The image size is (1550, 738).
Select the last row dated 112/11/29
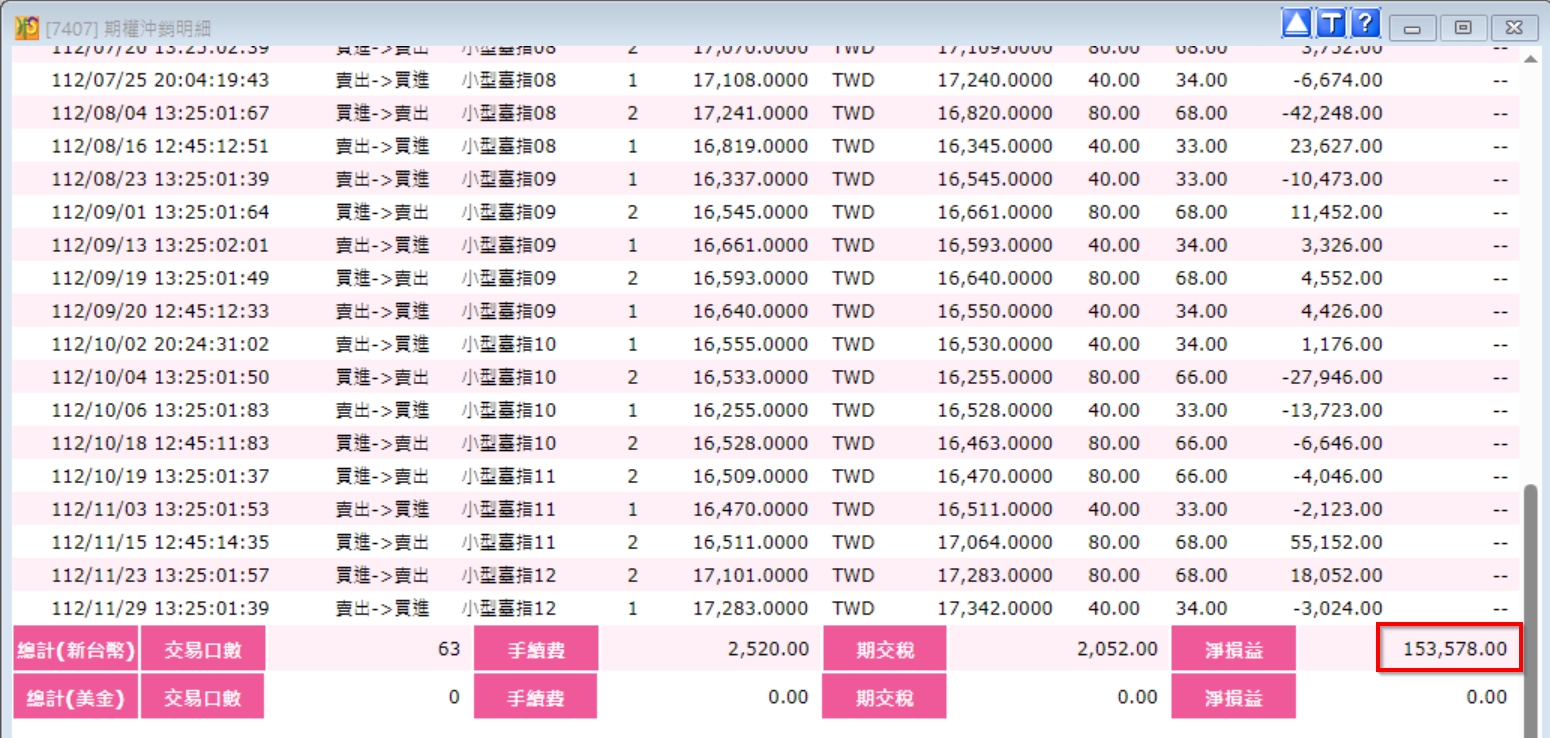pos(766,608)
